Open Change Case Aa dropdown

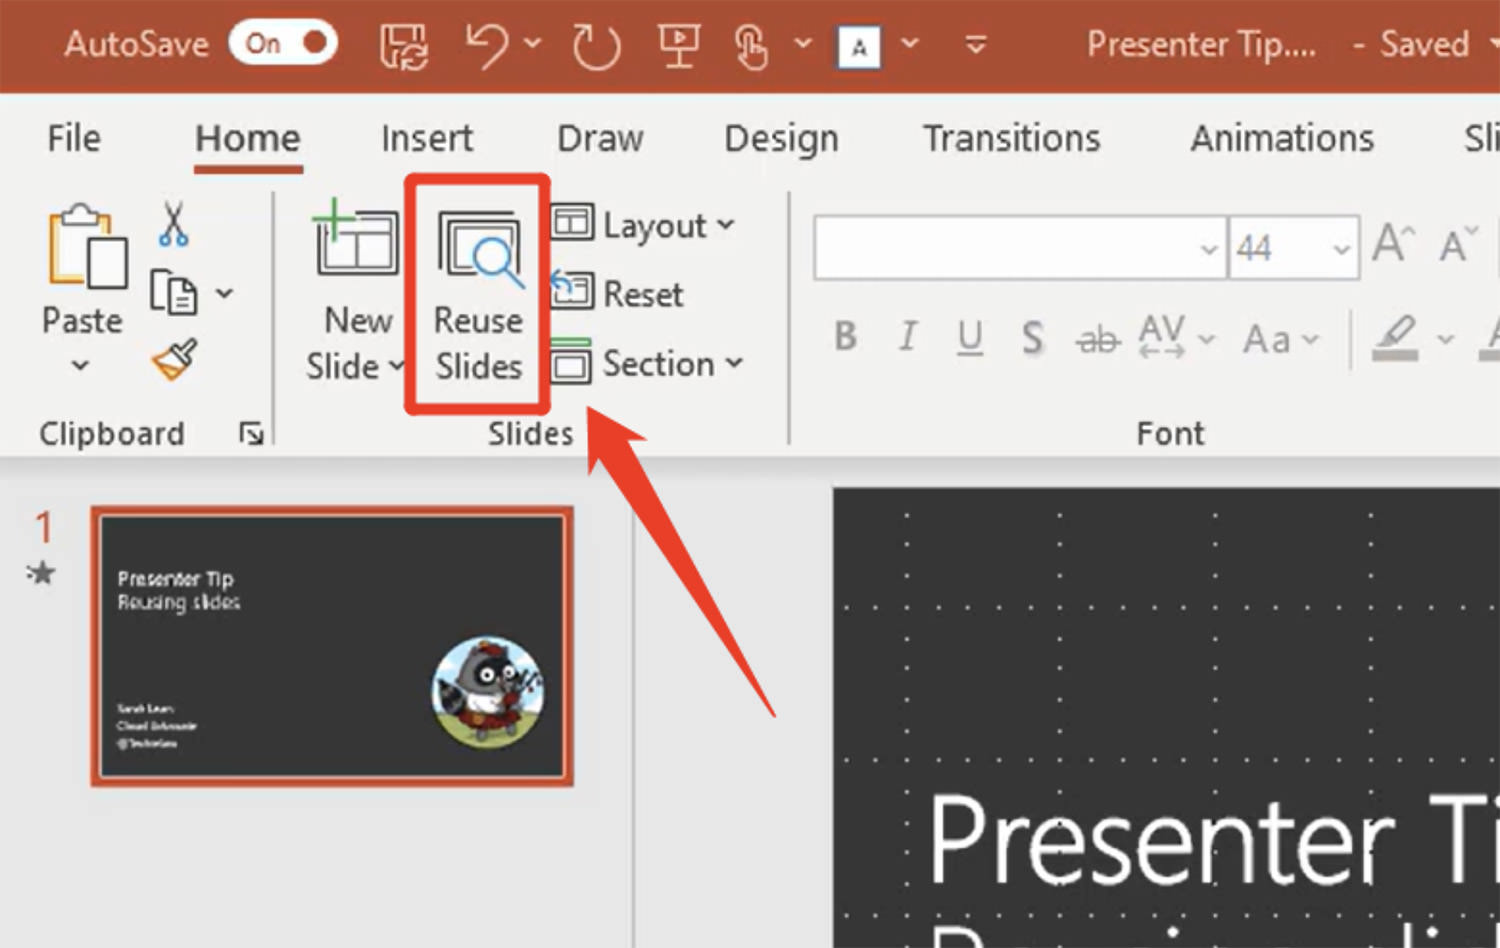click(x=1281, y=340)
